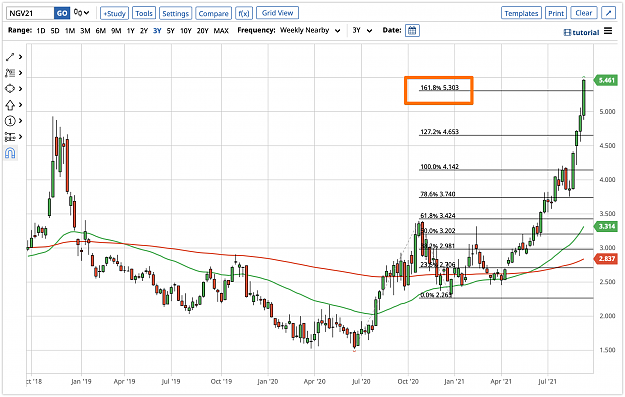This screenshot has width=625, height=397.
Task: Open the calendar date picker
Action: [412, 31]
